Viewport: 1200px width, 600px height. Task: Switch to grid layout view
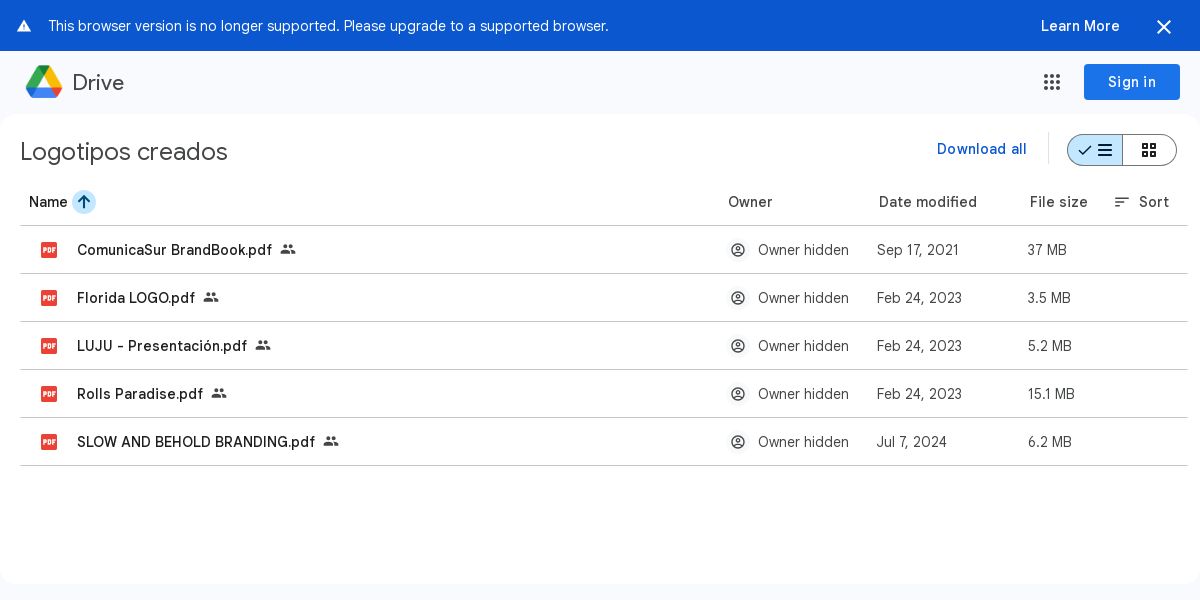[1149, 150]
